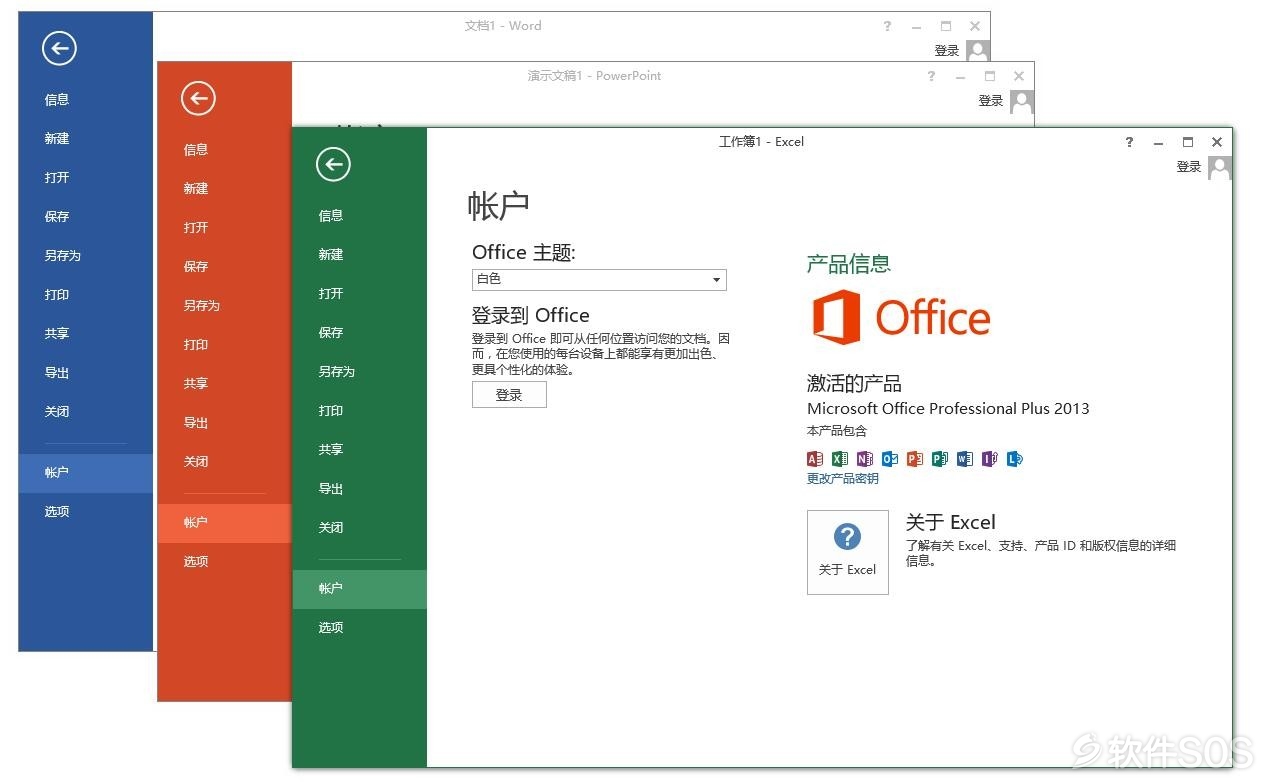Select 帐户 in Excel sidebar

tap(360, 589)
